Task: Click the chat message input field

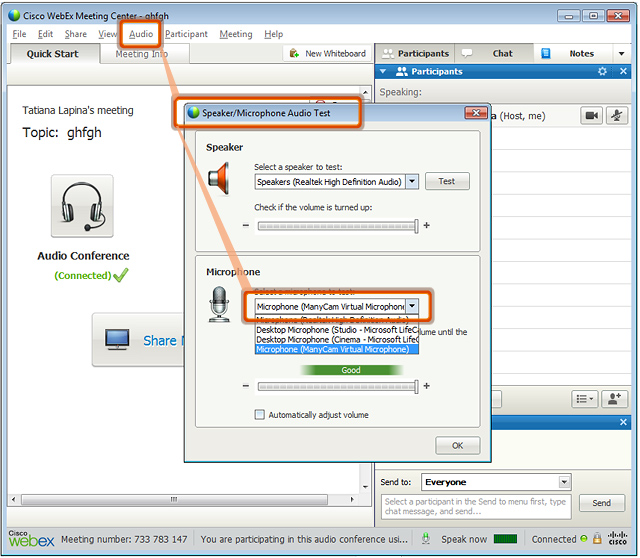Action: click(x=476, y=507)
